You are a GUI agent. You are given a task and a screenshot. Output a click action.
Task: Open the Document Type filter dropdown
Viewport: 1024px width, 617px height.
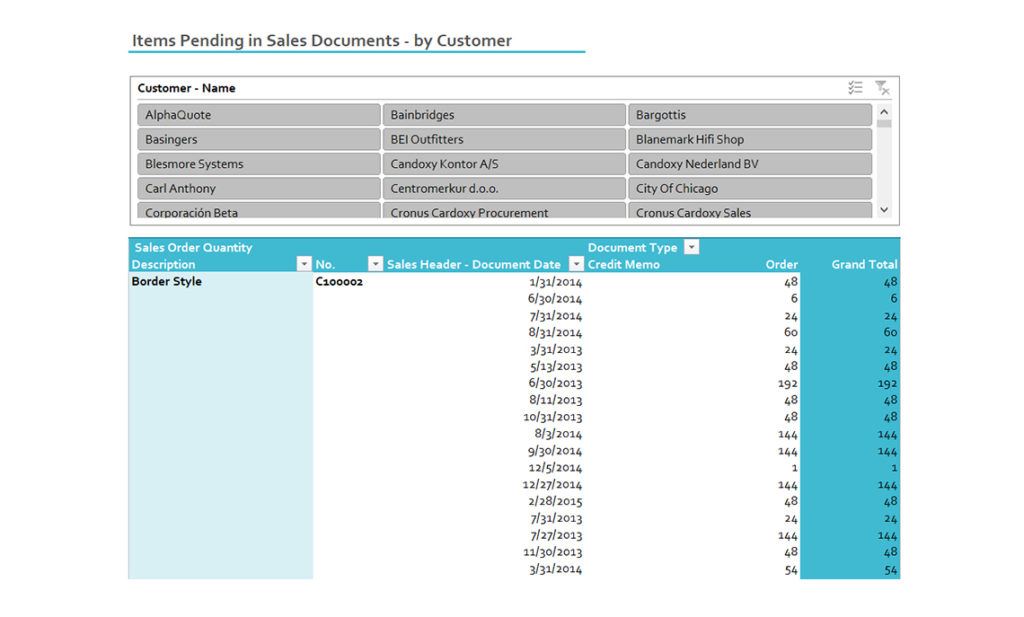[x=689, y=246]
